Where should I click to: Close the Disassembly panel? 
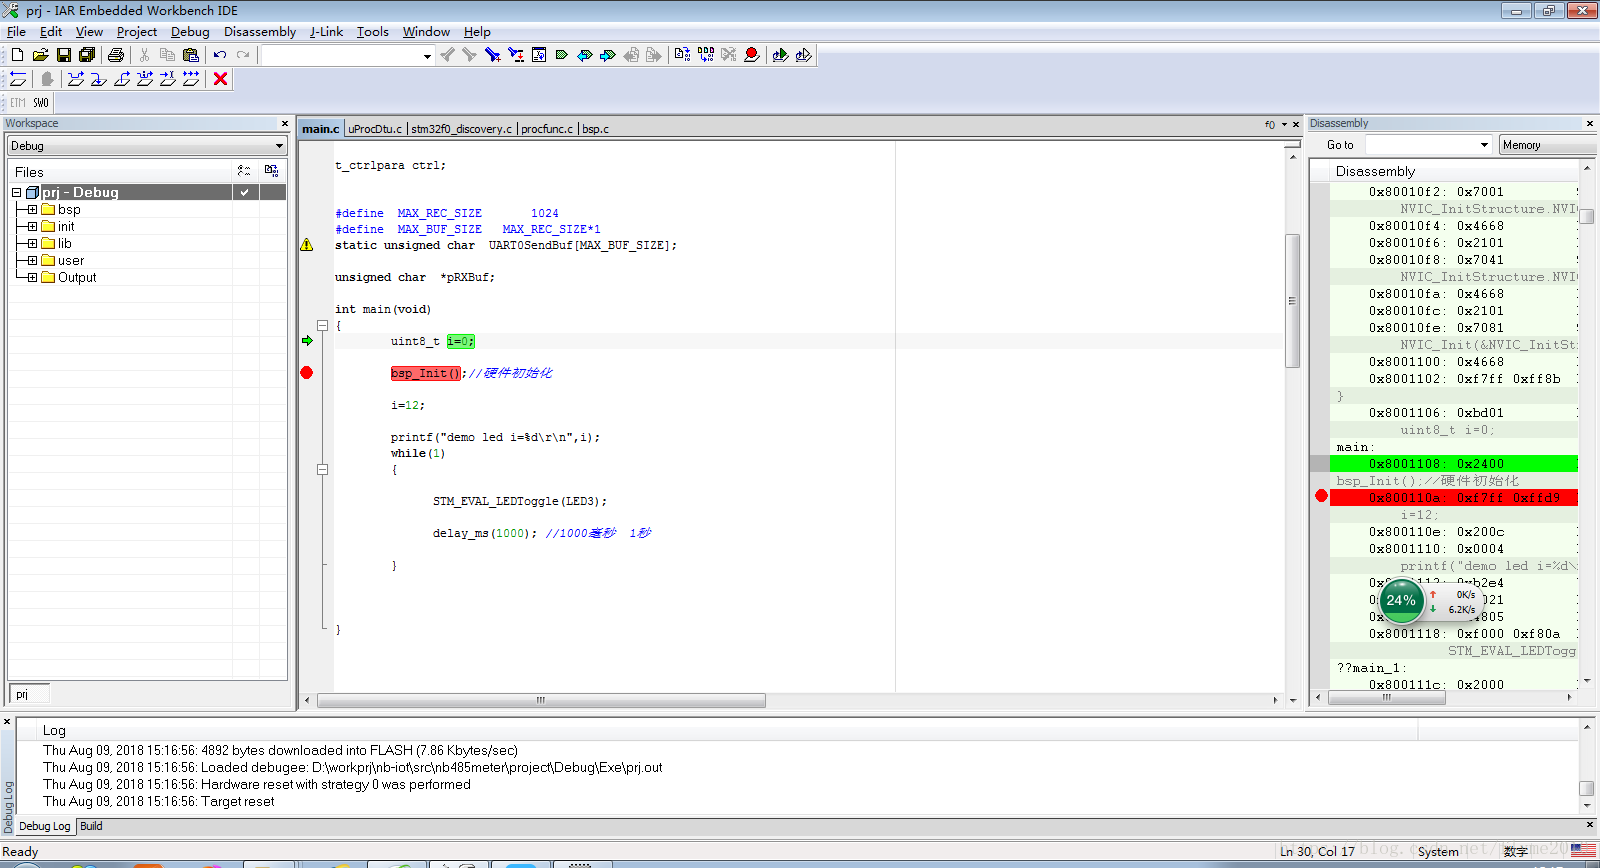click(1590, 124)
